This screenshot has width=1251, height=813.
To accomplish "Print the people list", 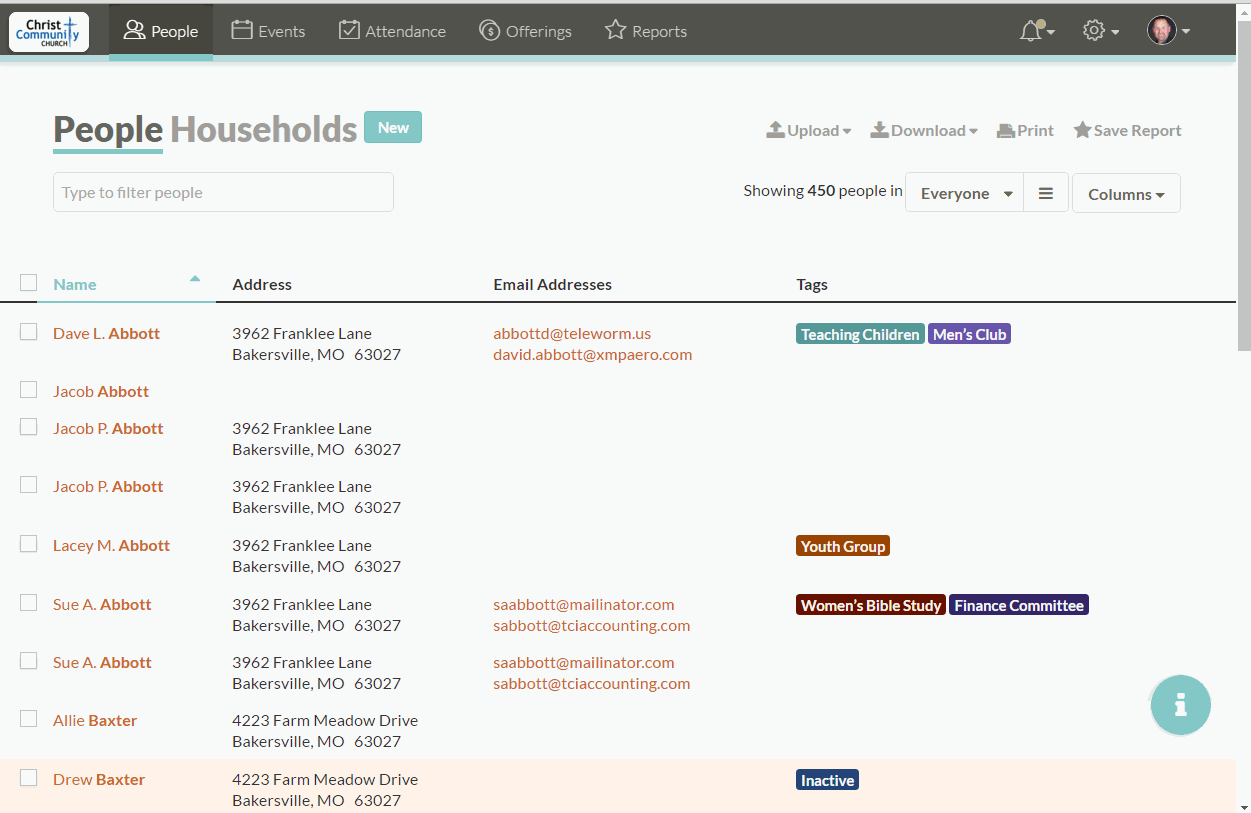I will (x=1025, y=130).
